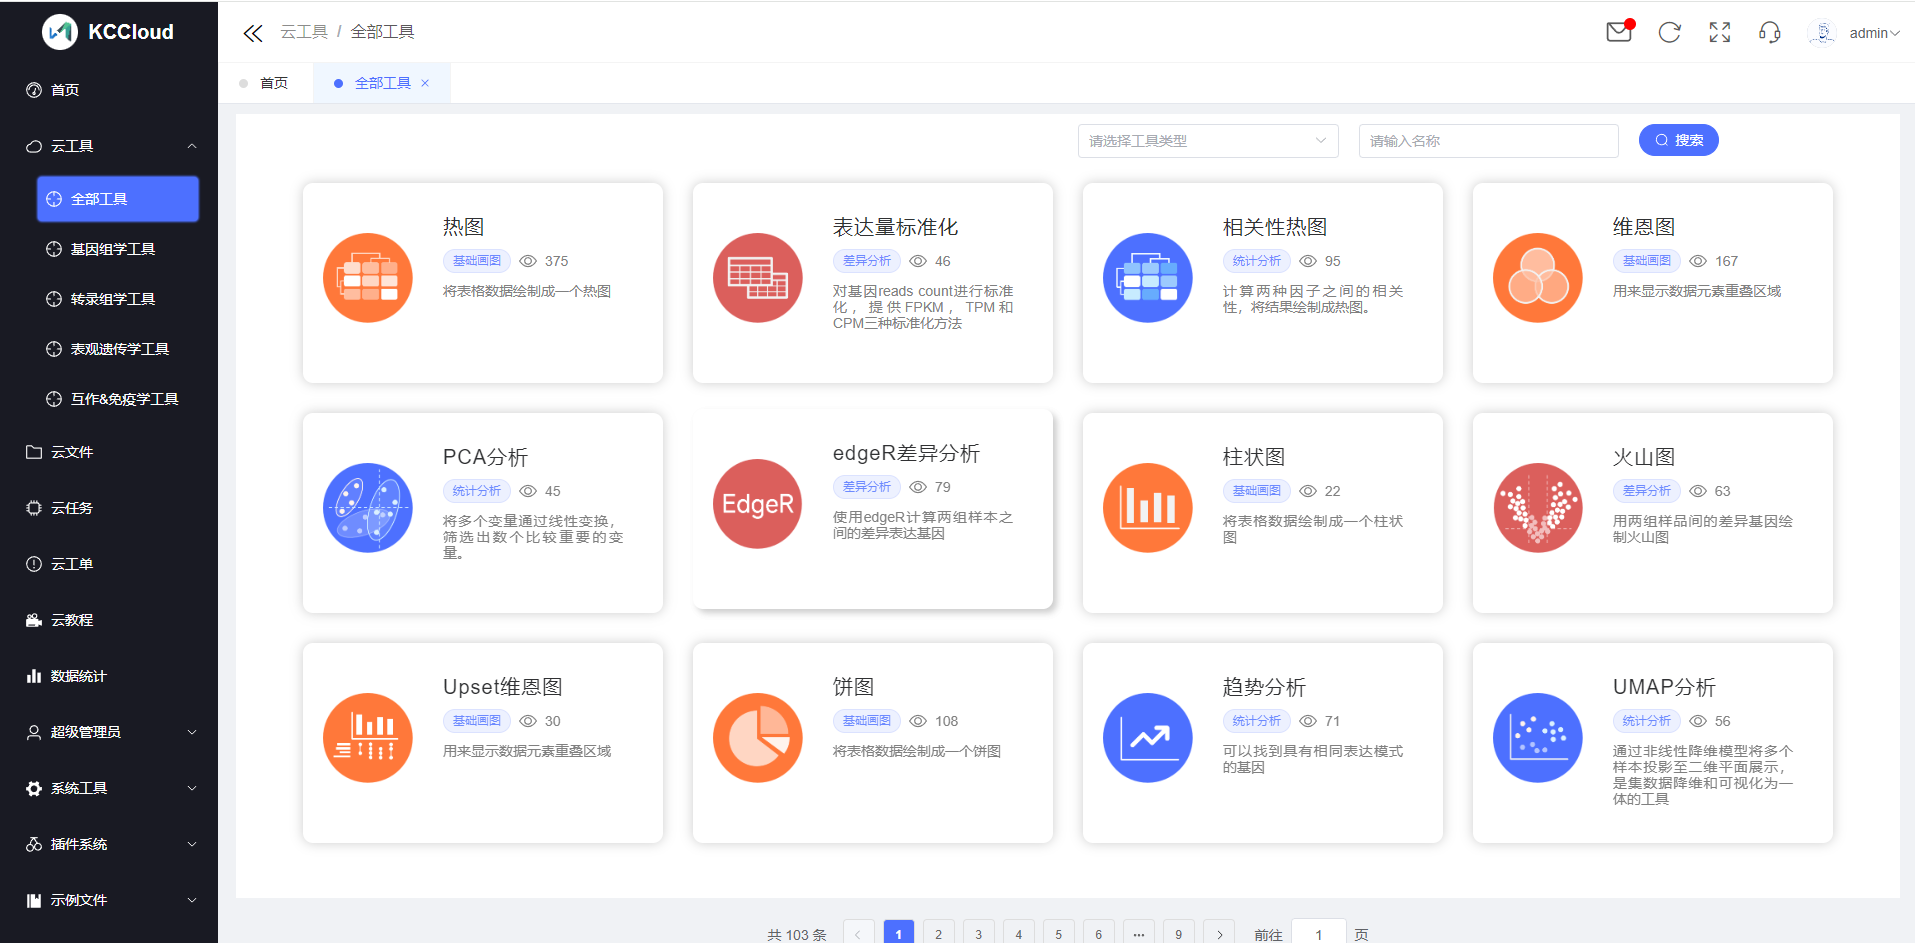
Task: Go to pagination page 2
Action: click(x=938, y=934)
